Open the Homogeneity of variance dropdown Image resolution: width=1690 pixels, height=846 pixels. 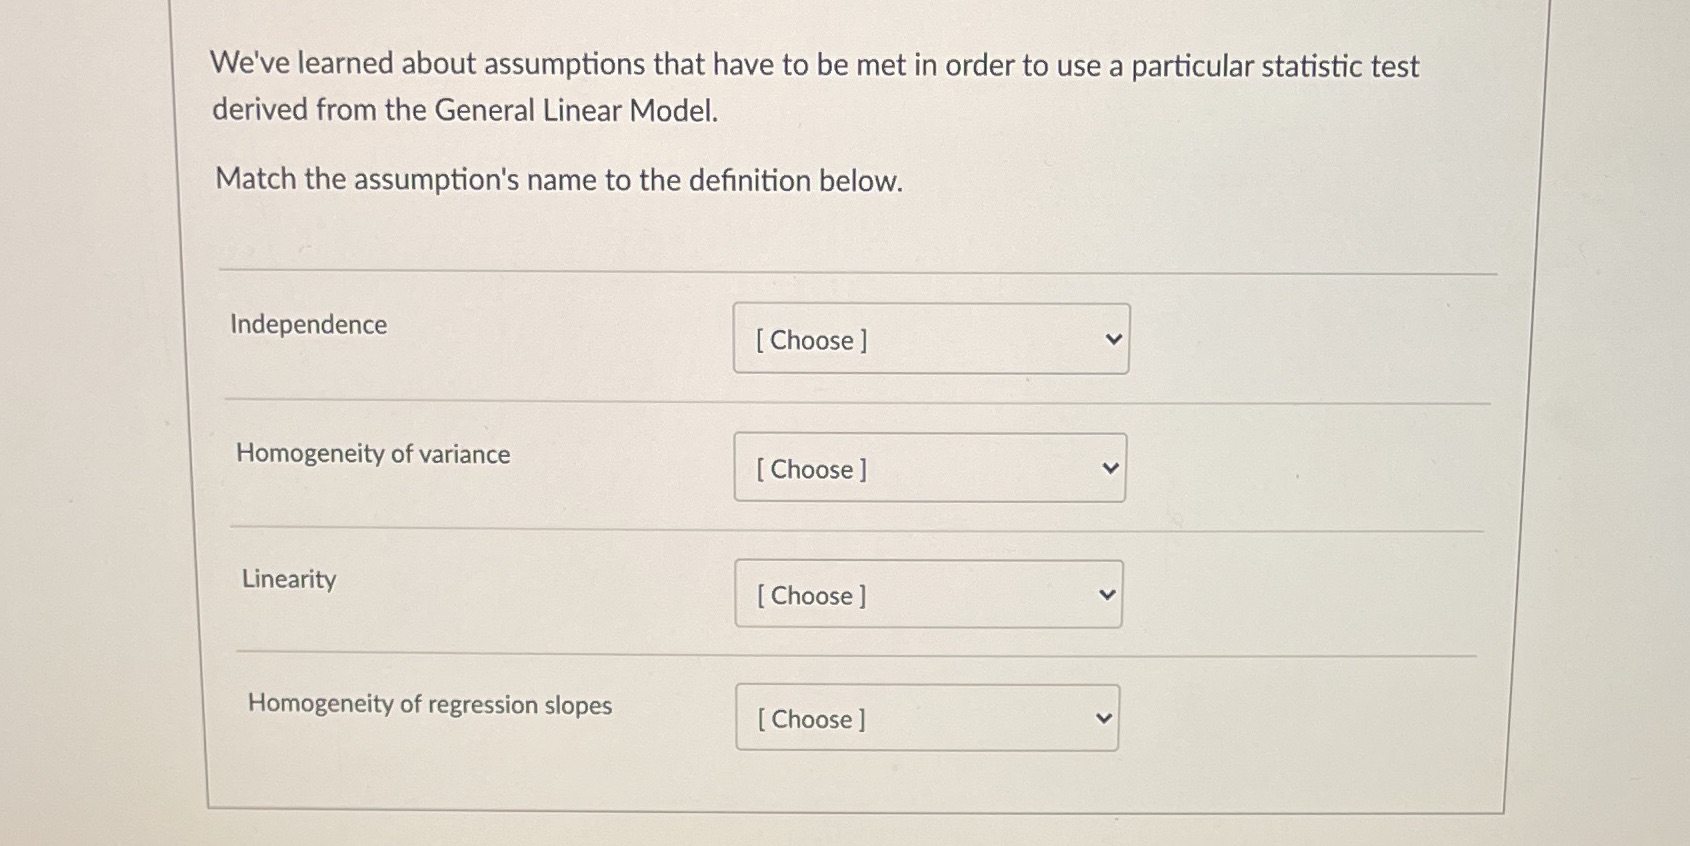coord(929,468)
